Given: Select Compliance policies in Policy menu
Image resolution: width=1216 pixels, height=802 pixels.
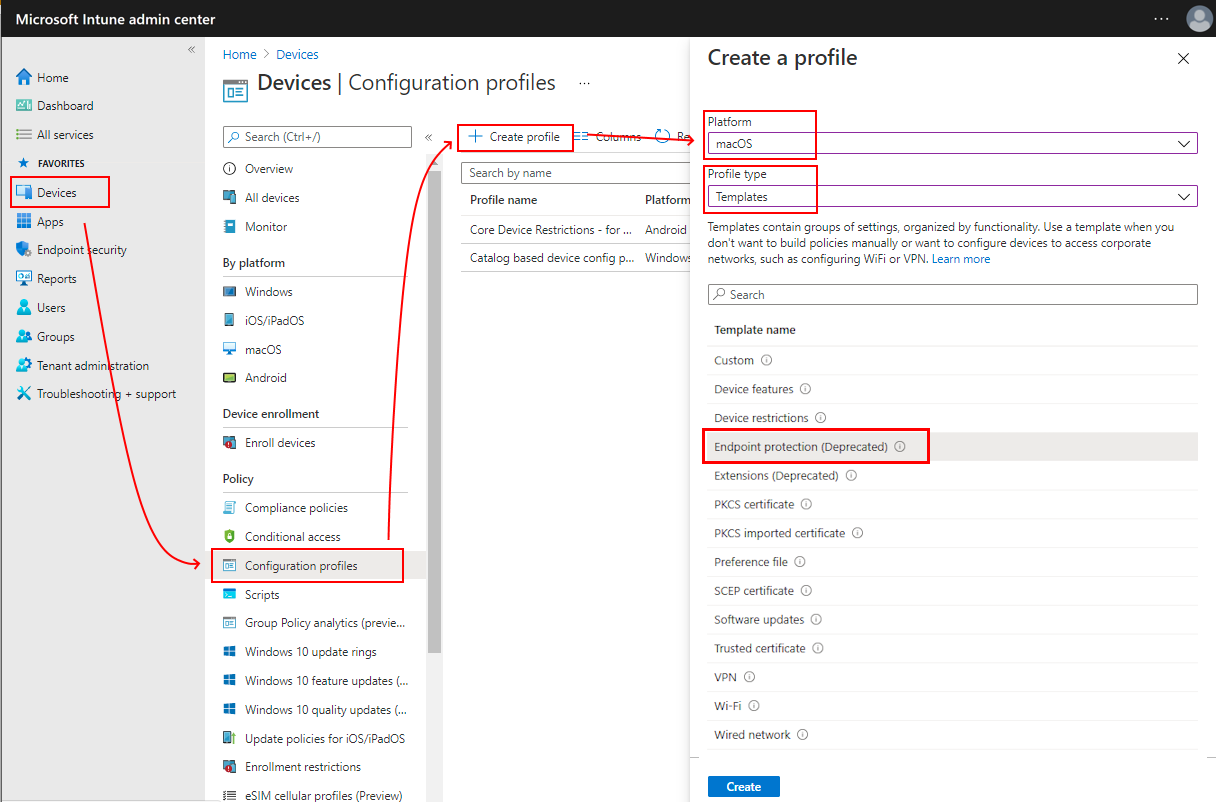Looking at the screenshot, I should pos(296,508).
